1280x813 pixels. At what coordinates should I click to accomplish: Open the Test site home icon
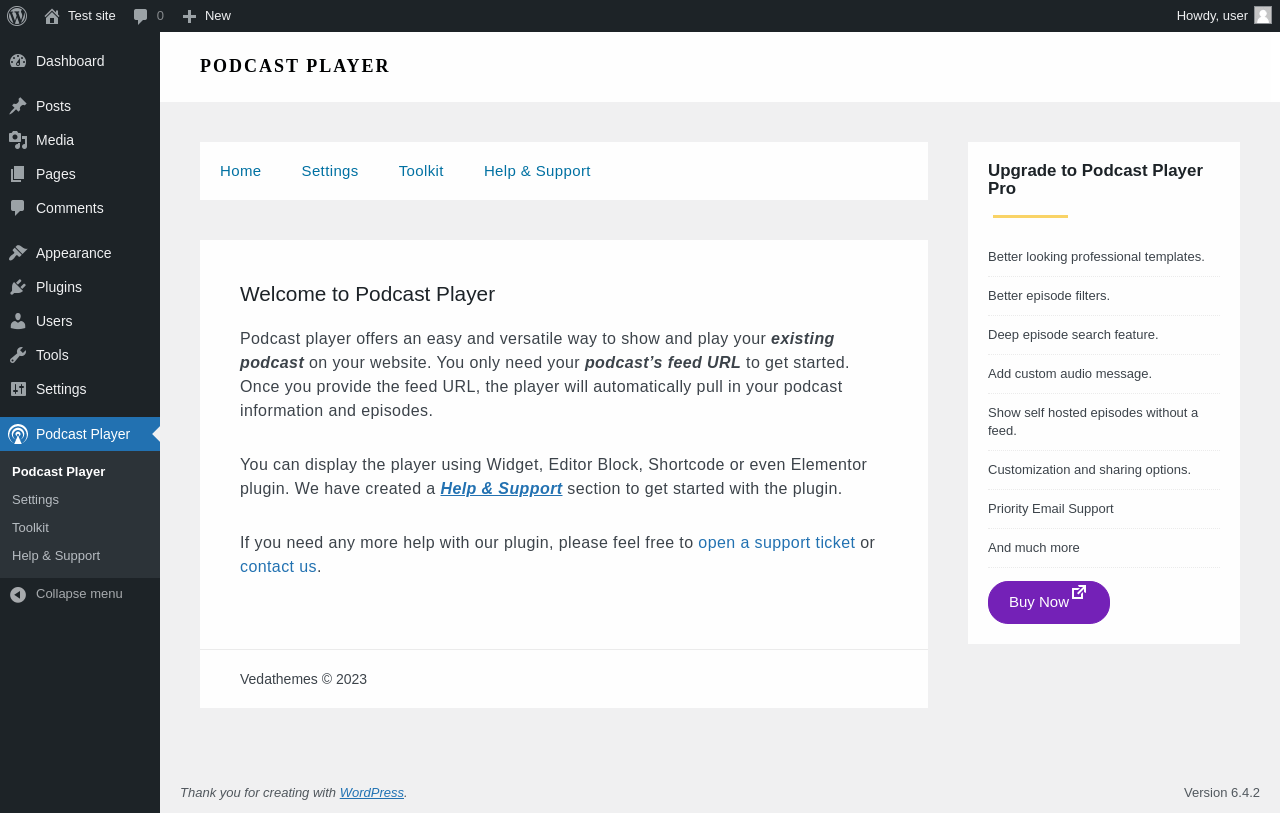click(x=52, y=16)
